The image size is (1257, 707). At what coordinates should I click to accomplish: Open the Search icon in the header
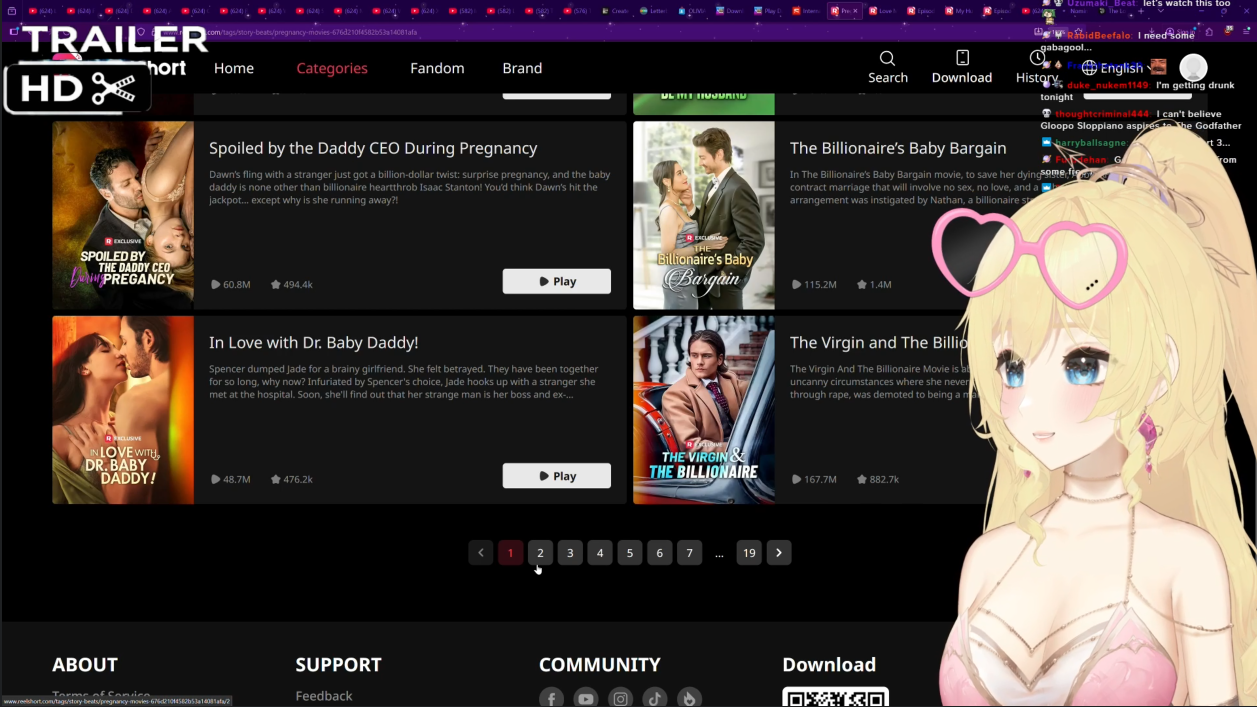(887, 58)
